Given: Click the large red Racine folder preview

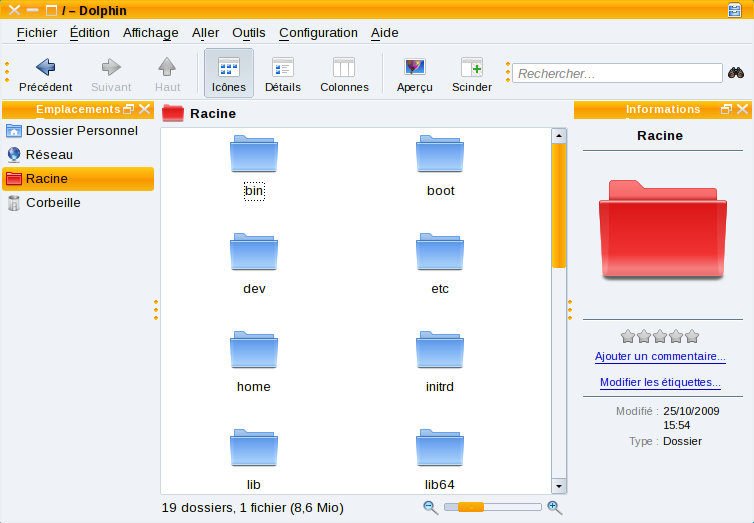Looking at the screenshot, I should pyautogui.click(x=663, y=229).
